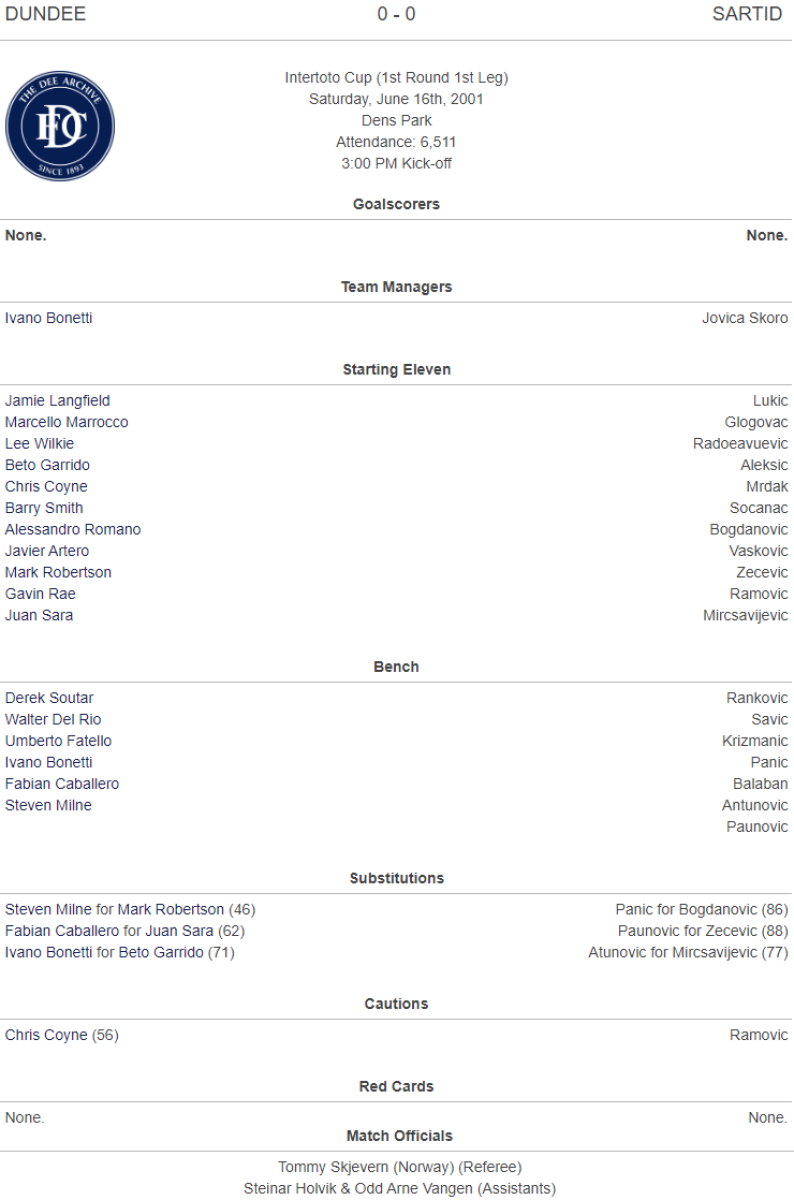Click Derek Soutar on the bench
This screenshot has height=1200, width=794.
pos(49,698)
